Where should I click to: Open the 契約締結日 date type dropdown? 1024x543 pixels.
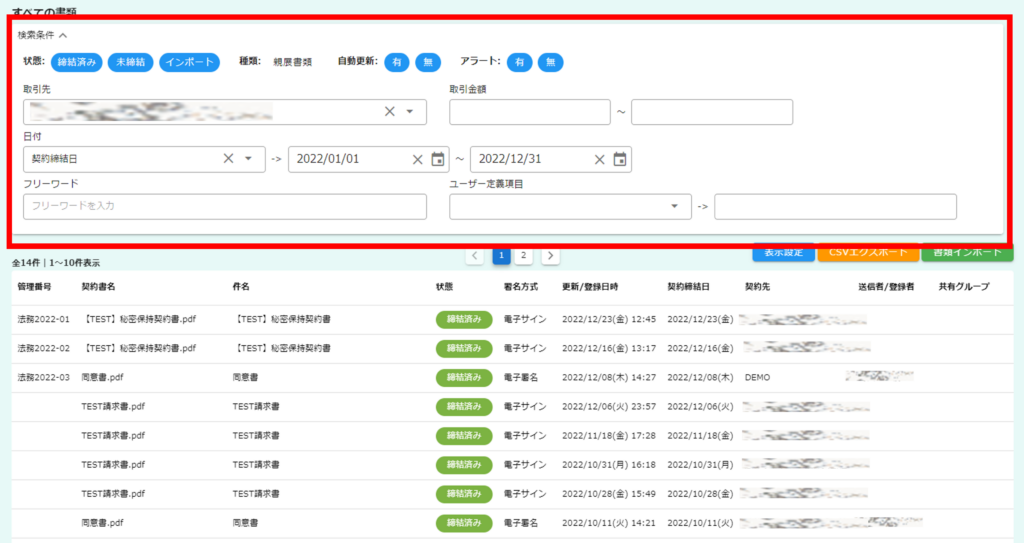(248, 159)
